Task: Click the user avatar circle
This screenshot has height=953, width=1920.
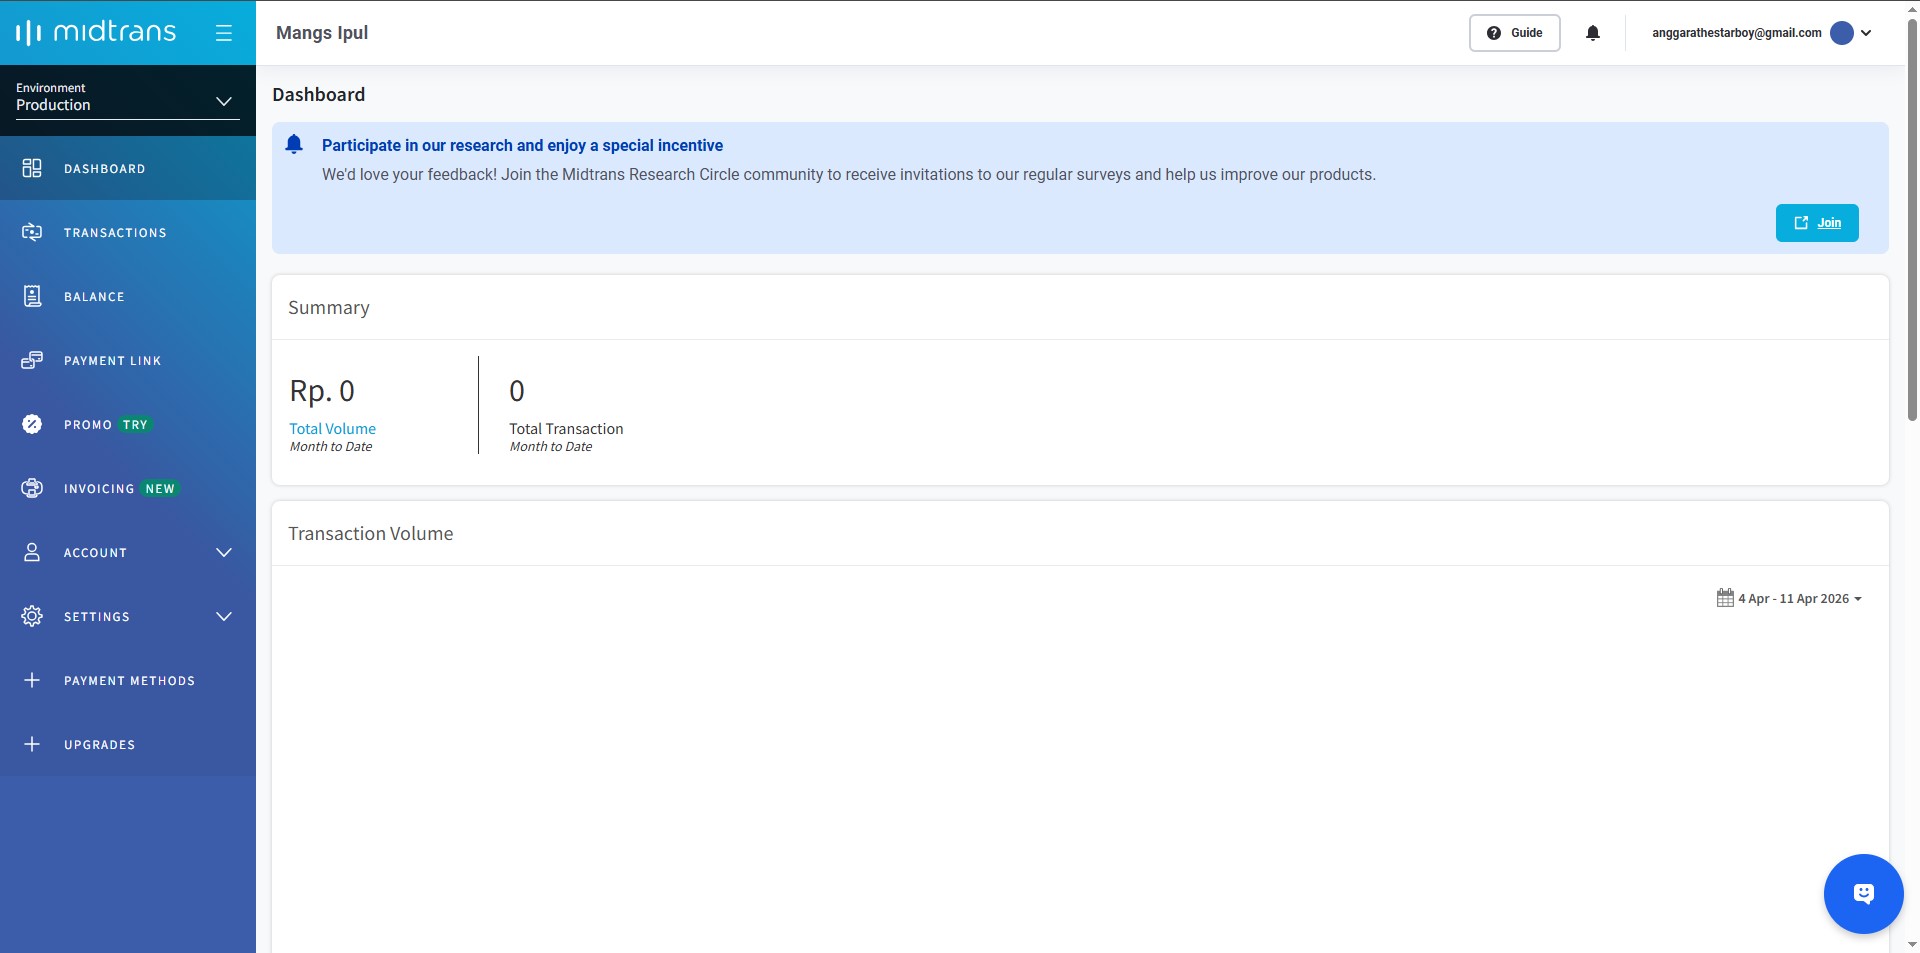Action: pyautogui.click(x=1841, y=33)
